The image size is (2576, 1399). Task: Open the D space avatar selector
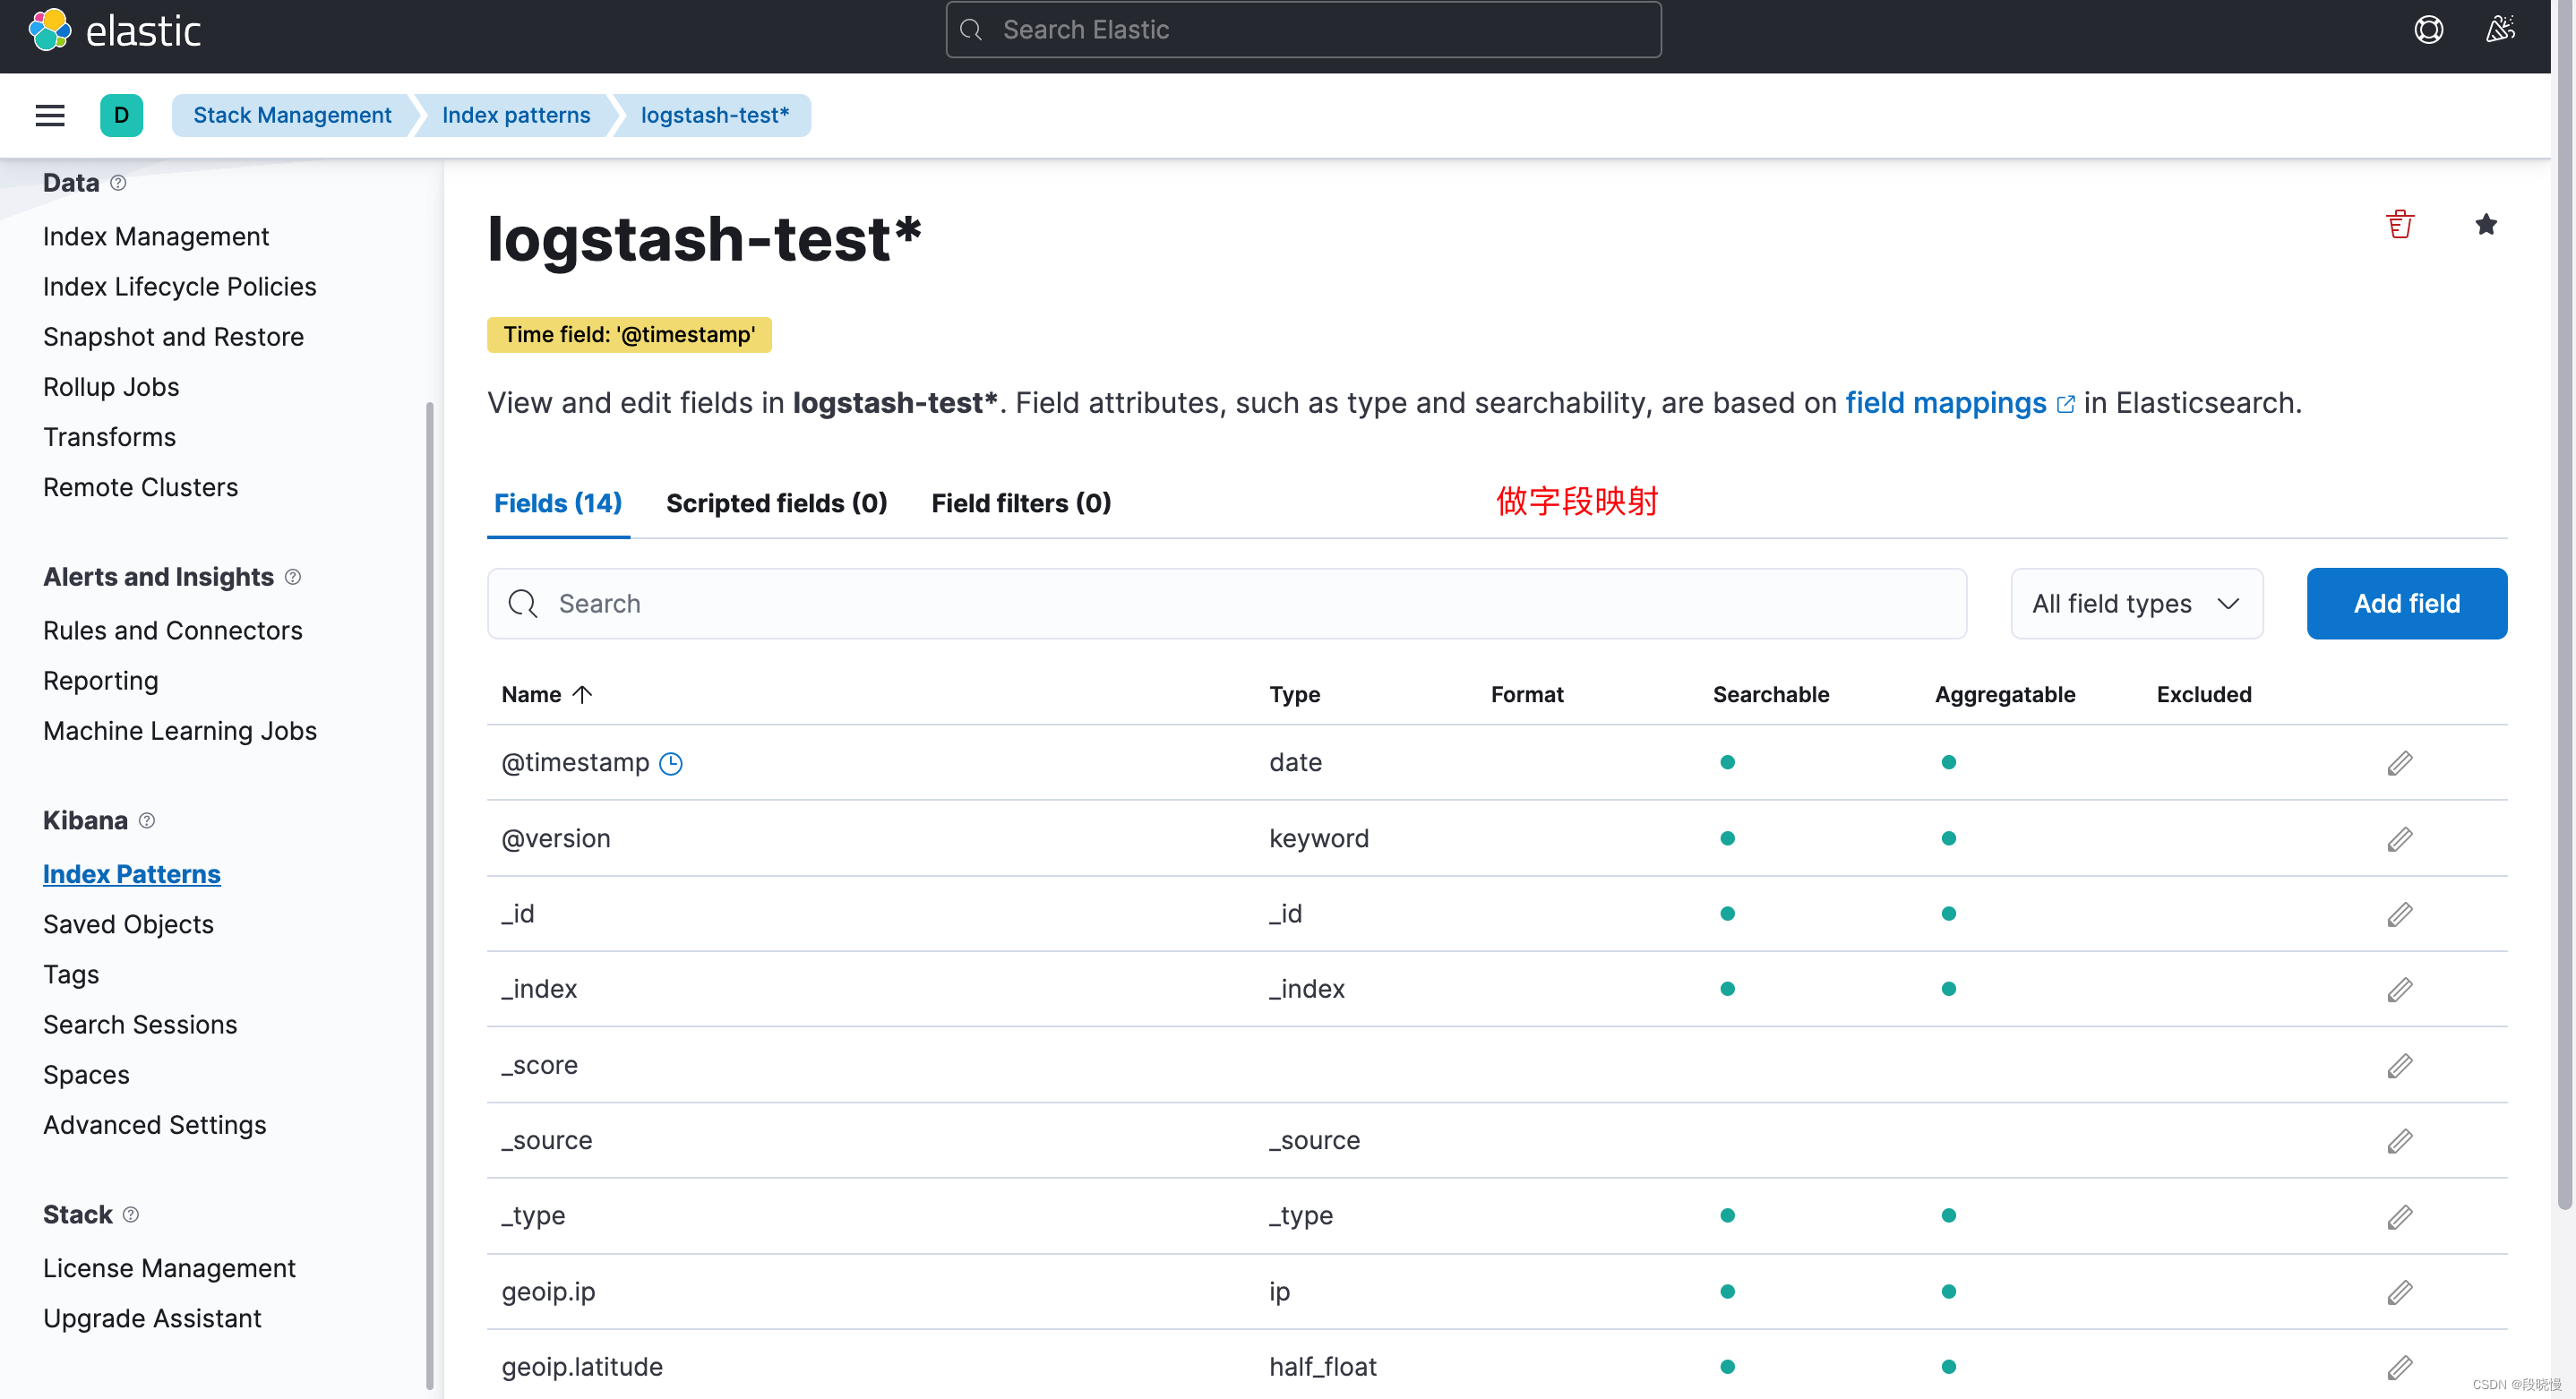[x=121, y=115]
